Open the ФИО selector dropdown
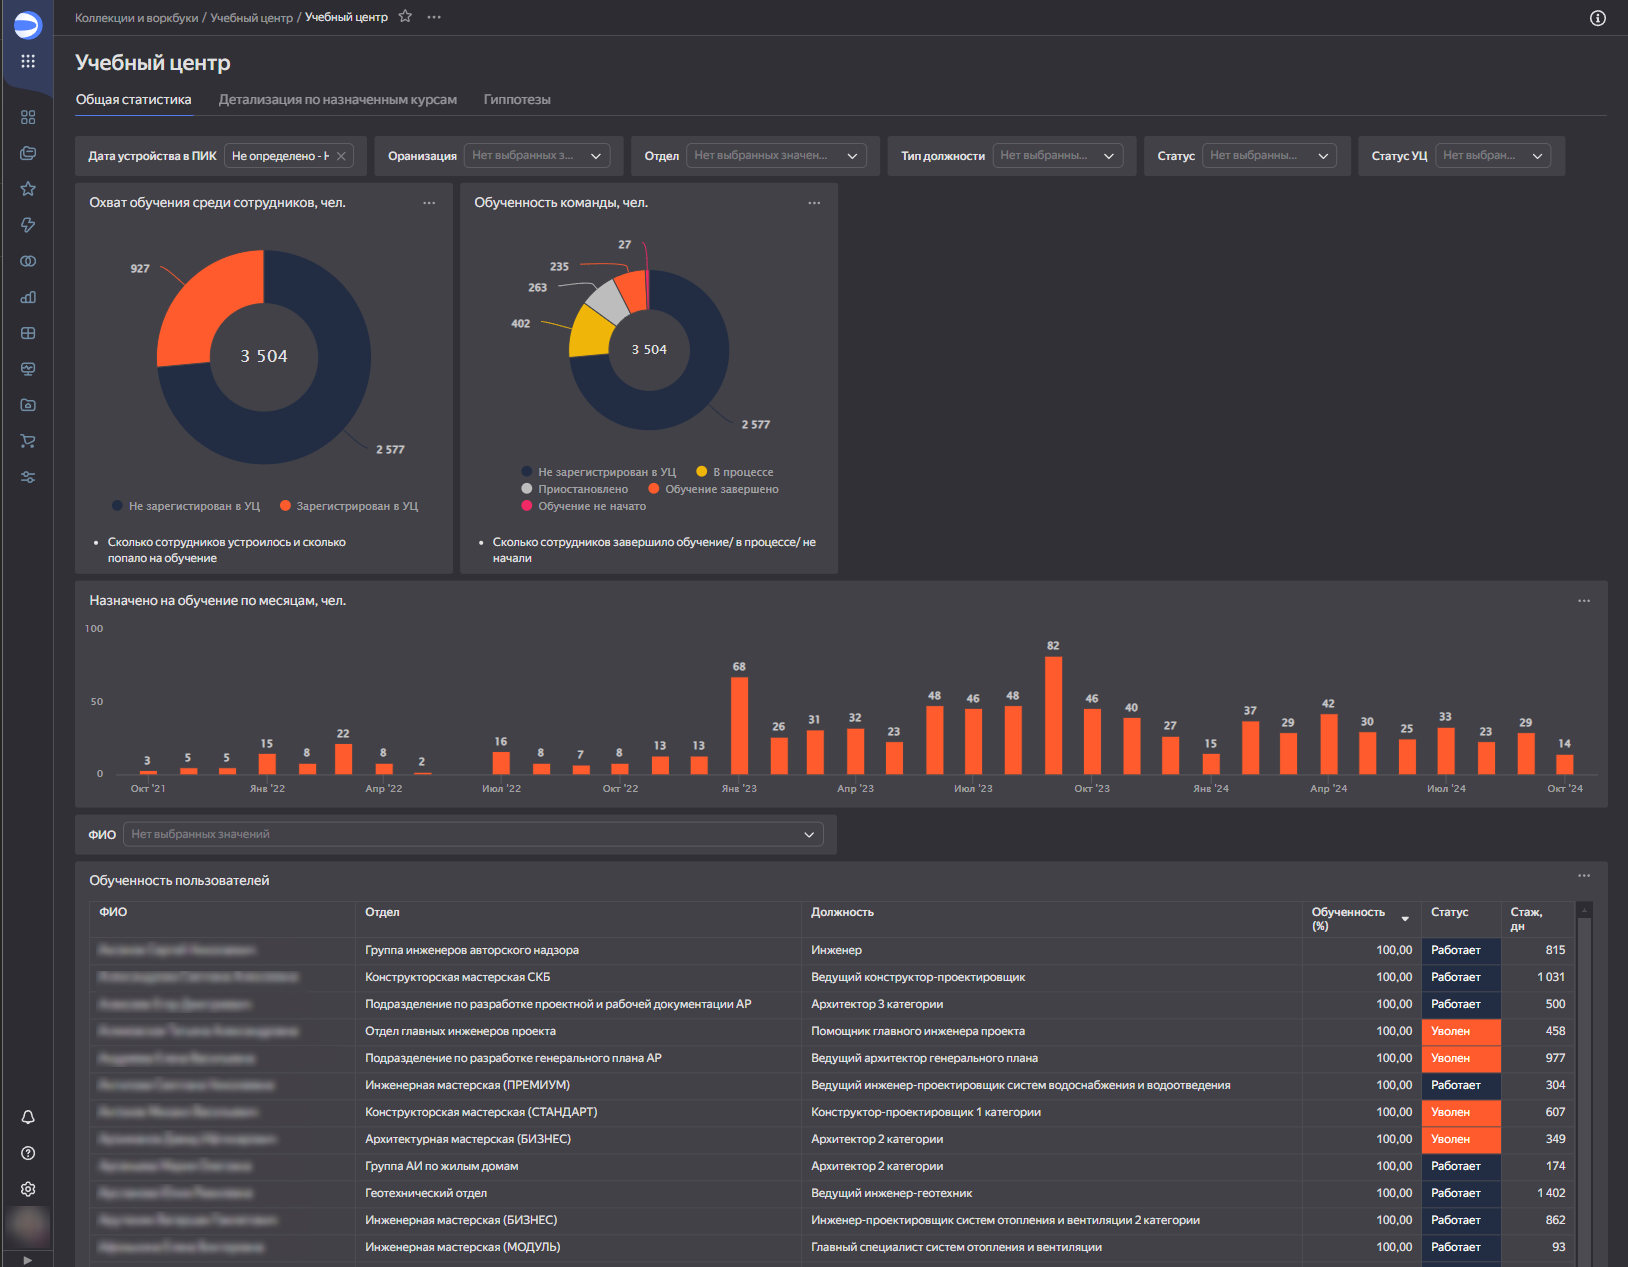This screenshot has height=1267, width=1628. point(473,834)
